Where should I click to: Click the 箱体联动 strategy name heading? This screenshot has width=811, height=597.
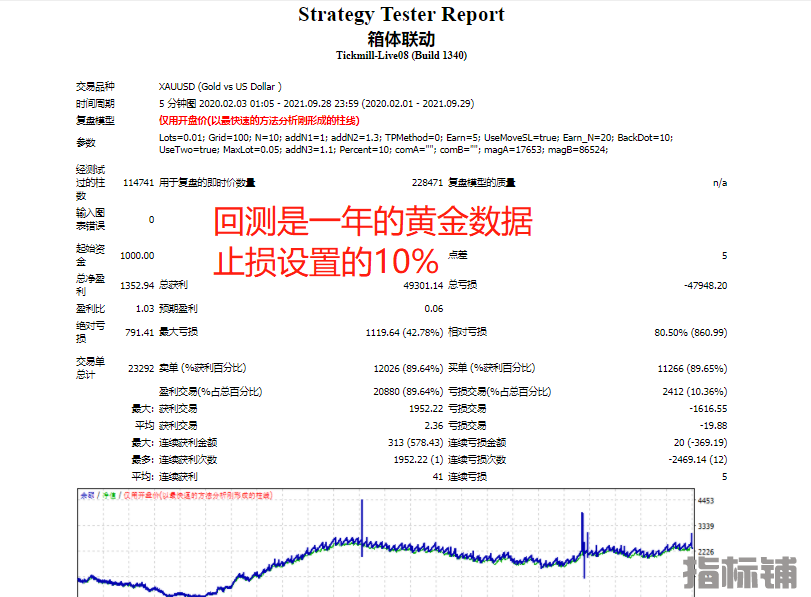[401, 39]
